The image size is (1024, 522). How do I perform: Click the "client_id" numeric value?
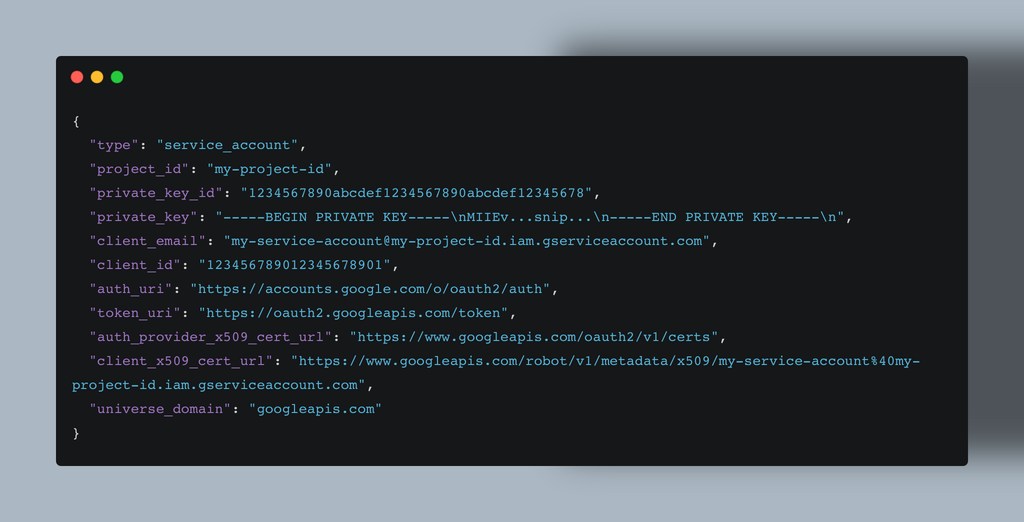(x=295, y=265)
